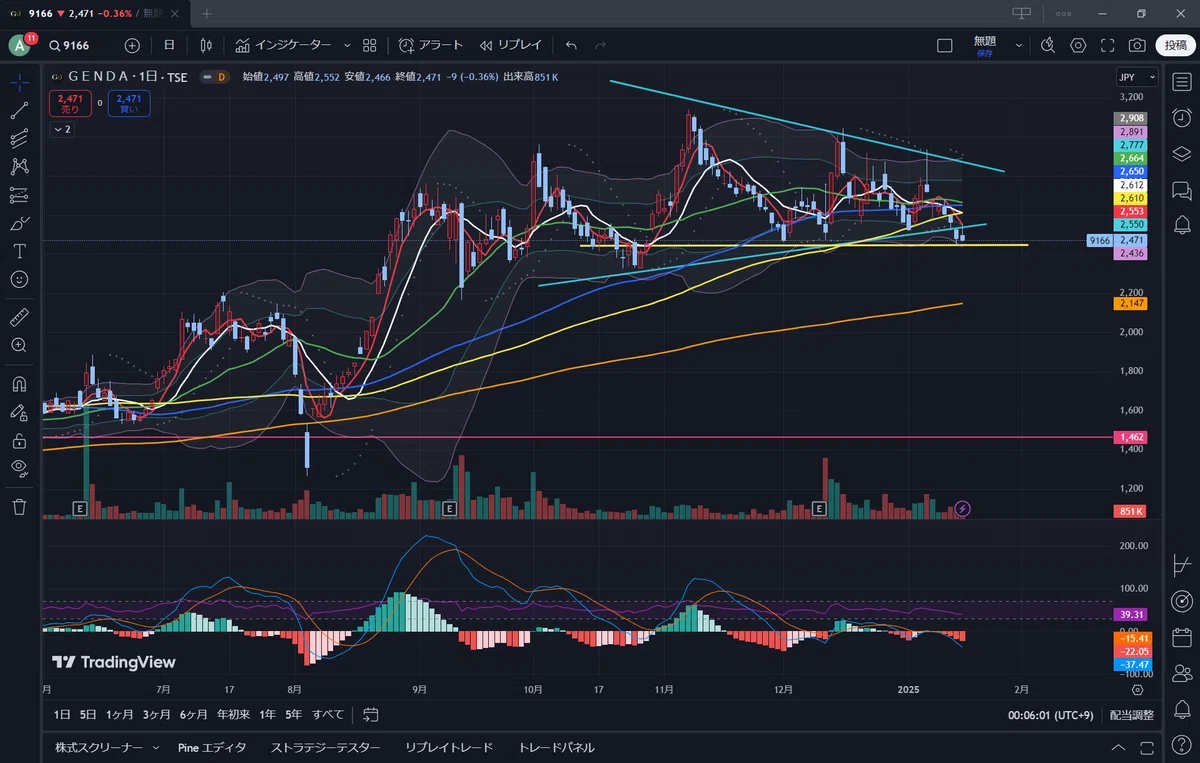The height and width of the screenshot is (763, 1200).
Task: Open the calendar panel in right sidebar
Action: coord(1181,636)
